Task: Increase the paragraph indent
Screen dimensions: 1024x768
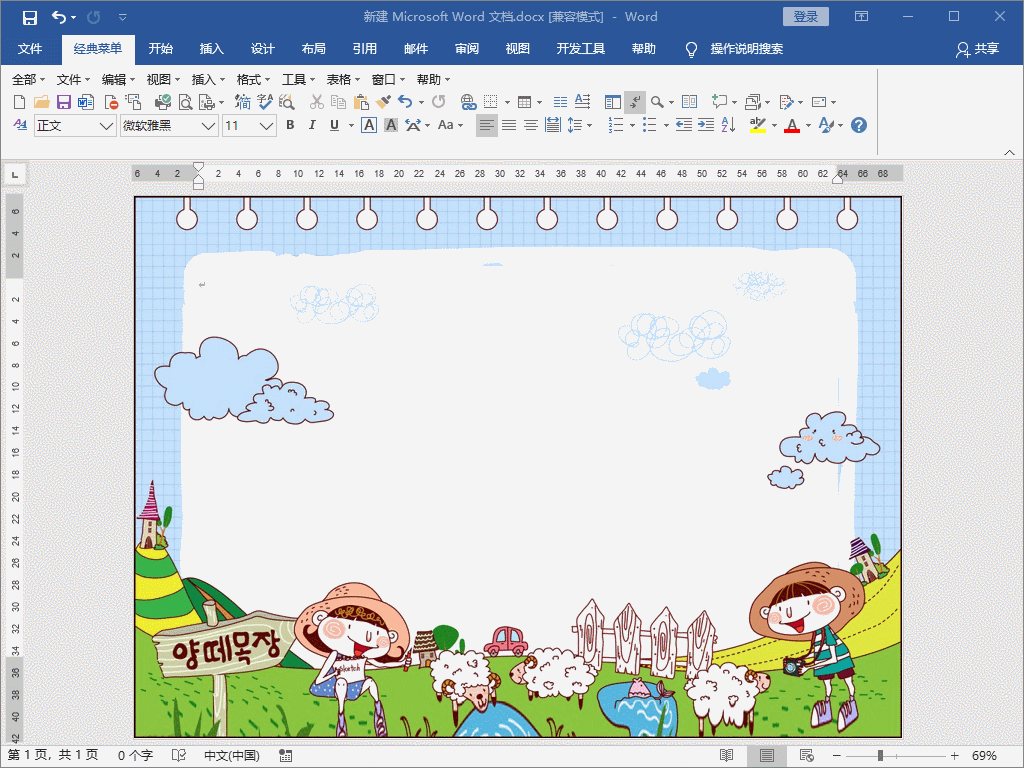Action: point(706,125)
